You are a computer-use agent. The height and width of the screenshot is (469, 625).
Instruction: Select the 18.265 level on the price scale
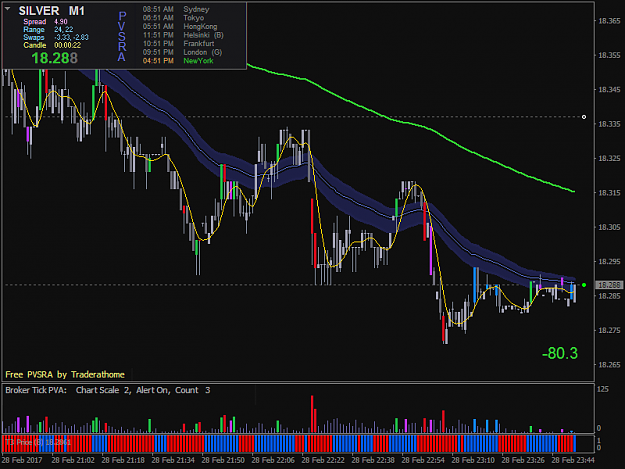click(x=609, y=365)
